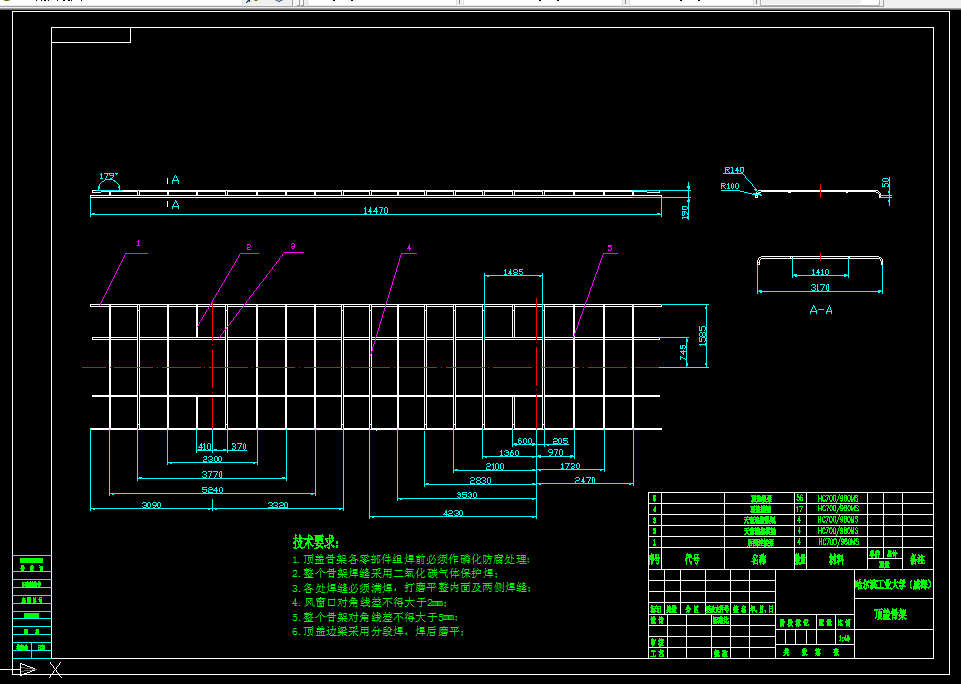The image size is (961, 684).
Task: Select the R140 radius annotation
Action: (x=734, y=170)
